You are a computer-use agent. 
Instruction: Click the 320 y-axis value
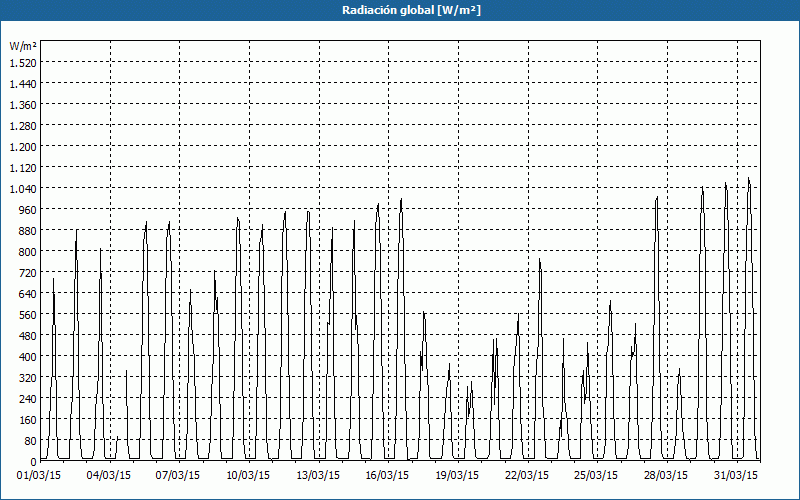click(x=28, y=378)
